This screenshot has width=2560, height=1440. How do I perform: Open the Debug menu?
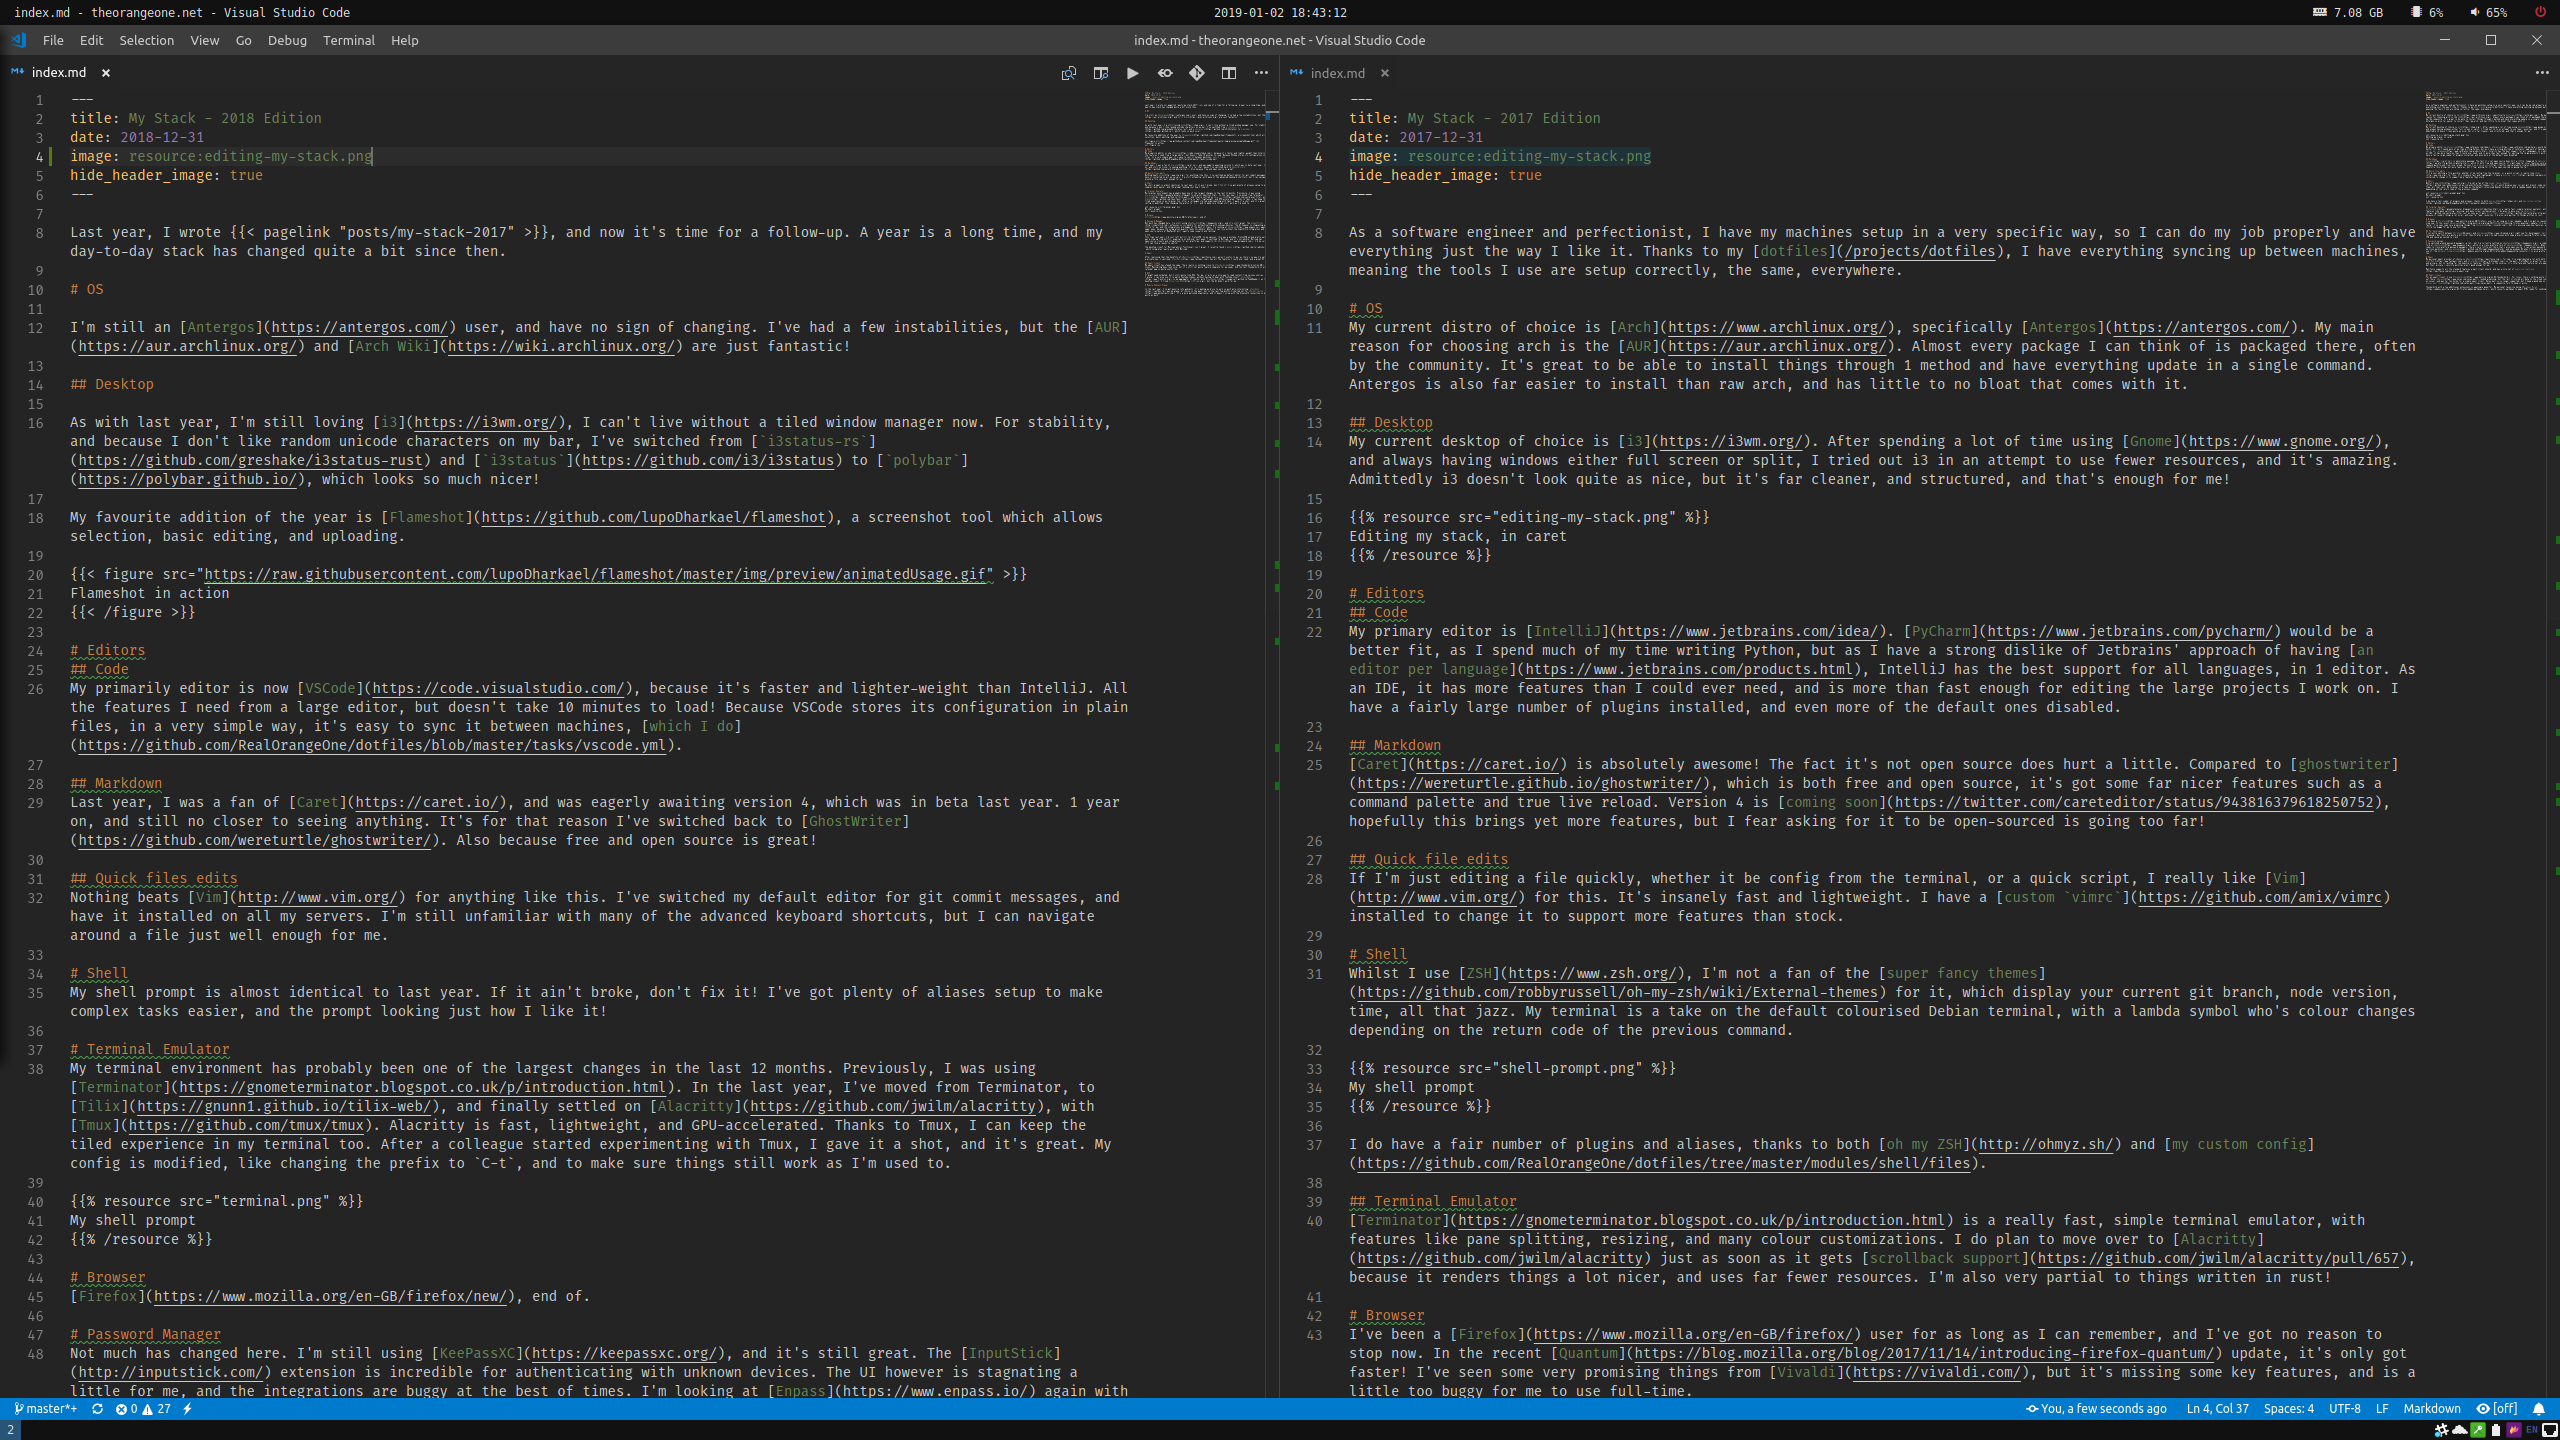pyautogui.click(x=287, y=40)
